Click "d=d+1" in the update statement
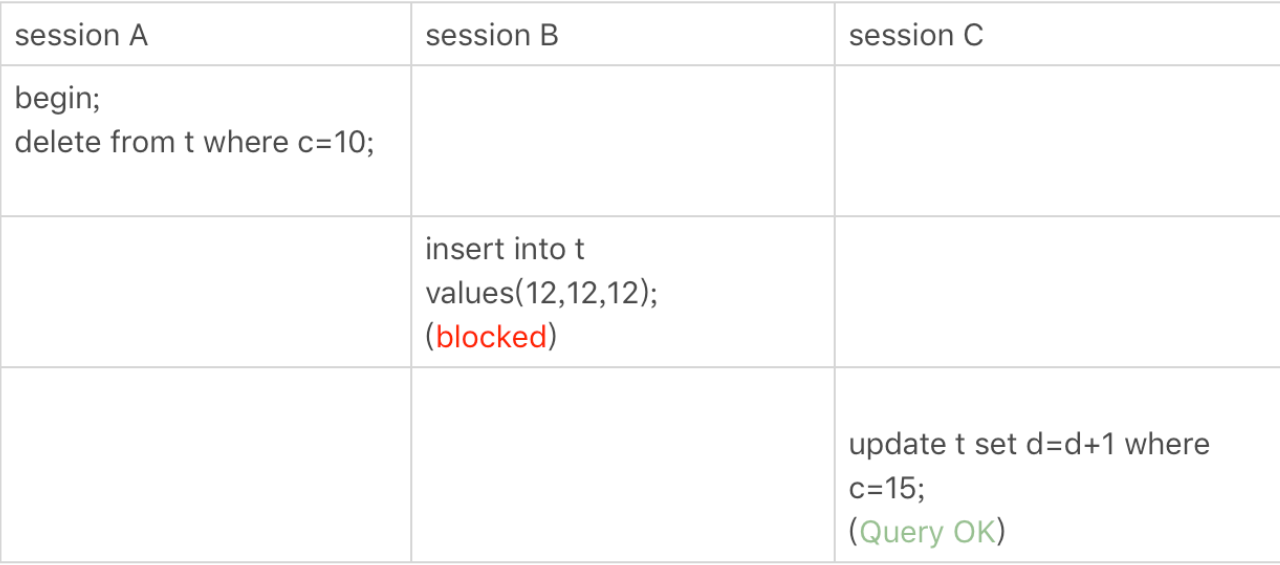 1071,444
